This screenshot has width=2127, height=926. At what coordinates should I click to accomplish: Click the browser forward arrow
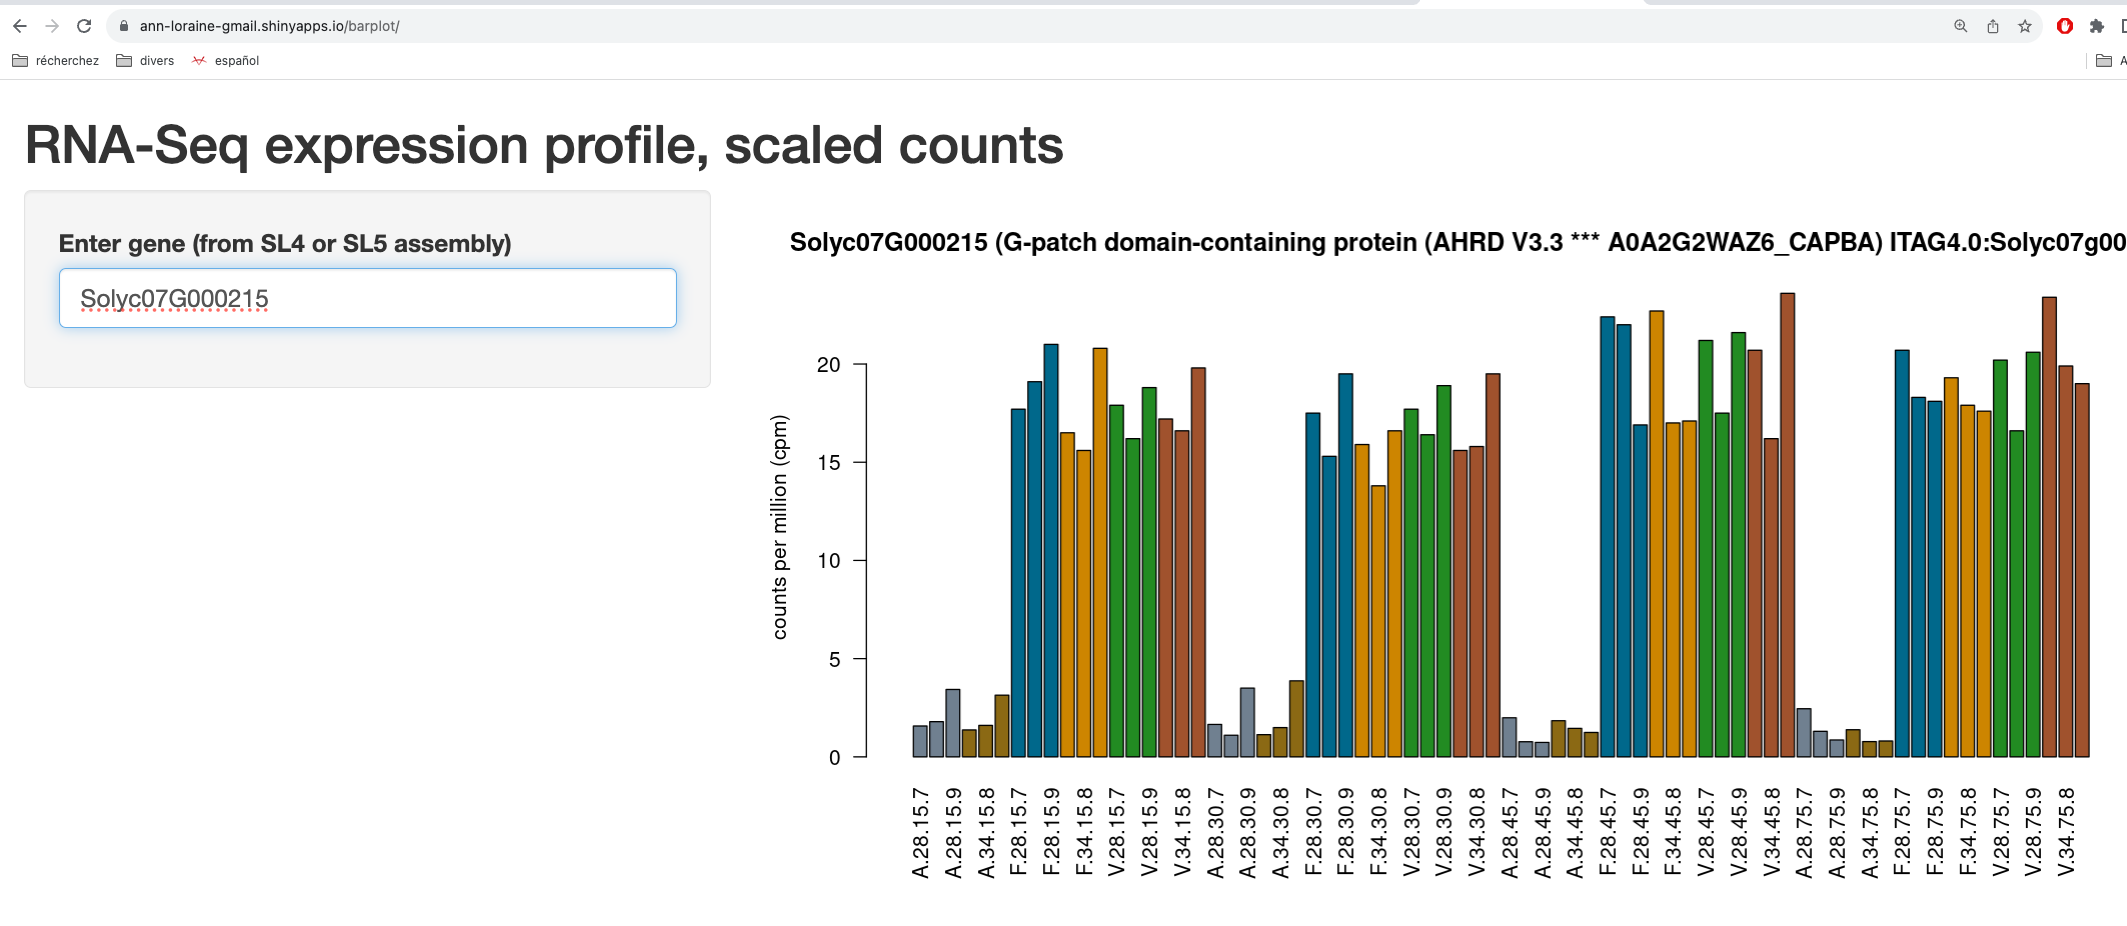click(52, 26)
